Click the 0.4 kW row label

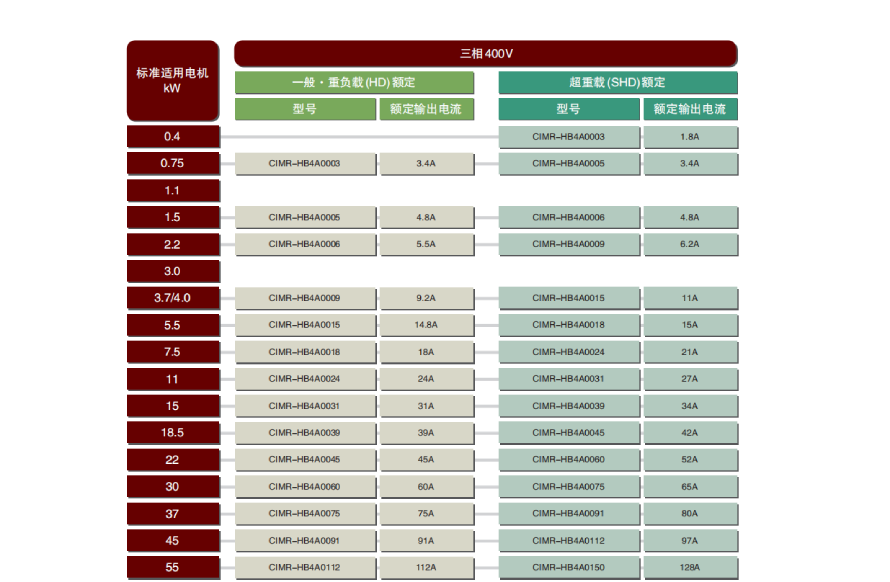(172, 137)
